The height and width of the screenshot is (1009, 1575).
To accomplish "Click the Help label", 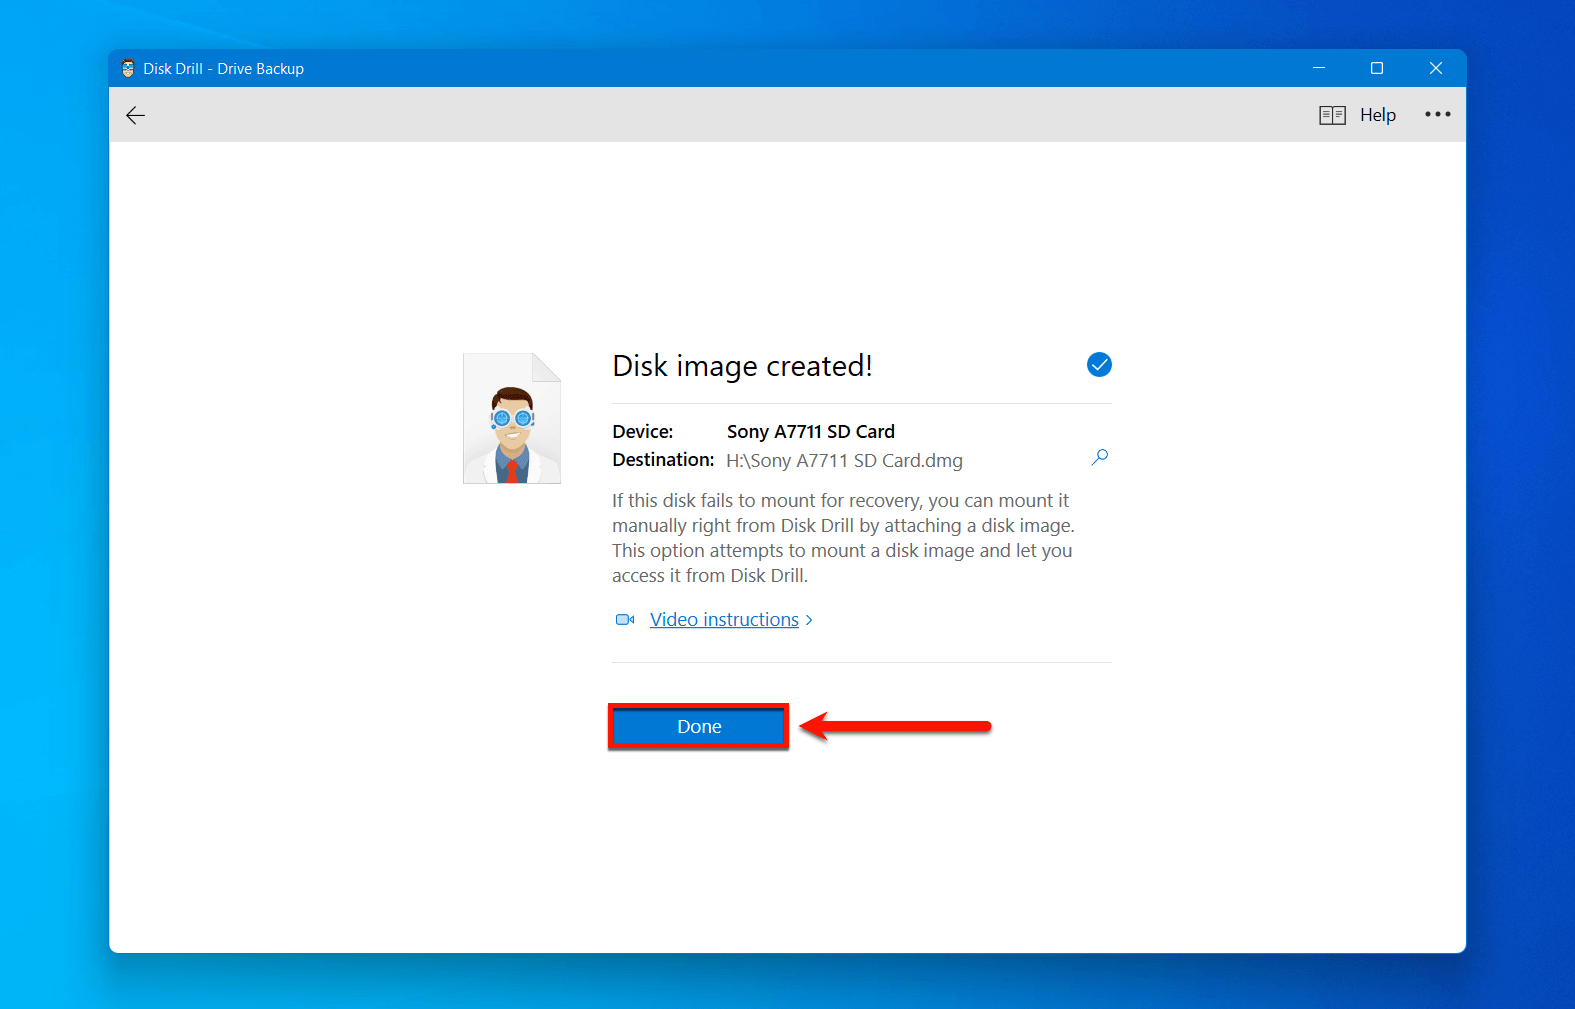I will point(1377,115).
